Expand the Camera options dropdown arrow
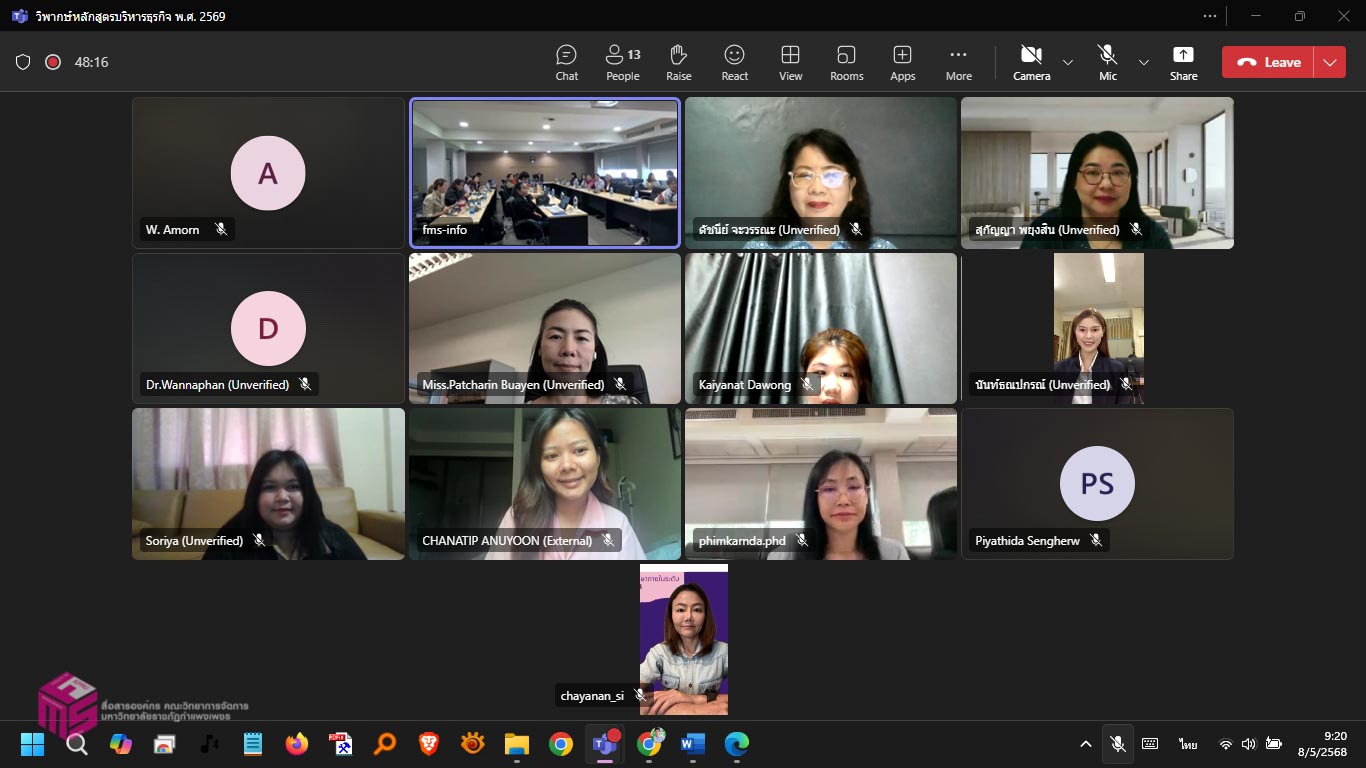 (x=1068, y=62)
